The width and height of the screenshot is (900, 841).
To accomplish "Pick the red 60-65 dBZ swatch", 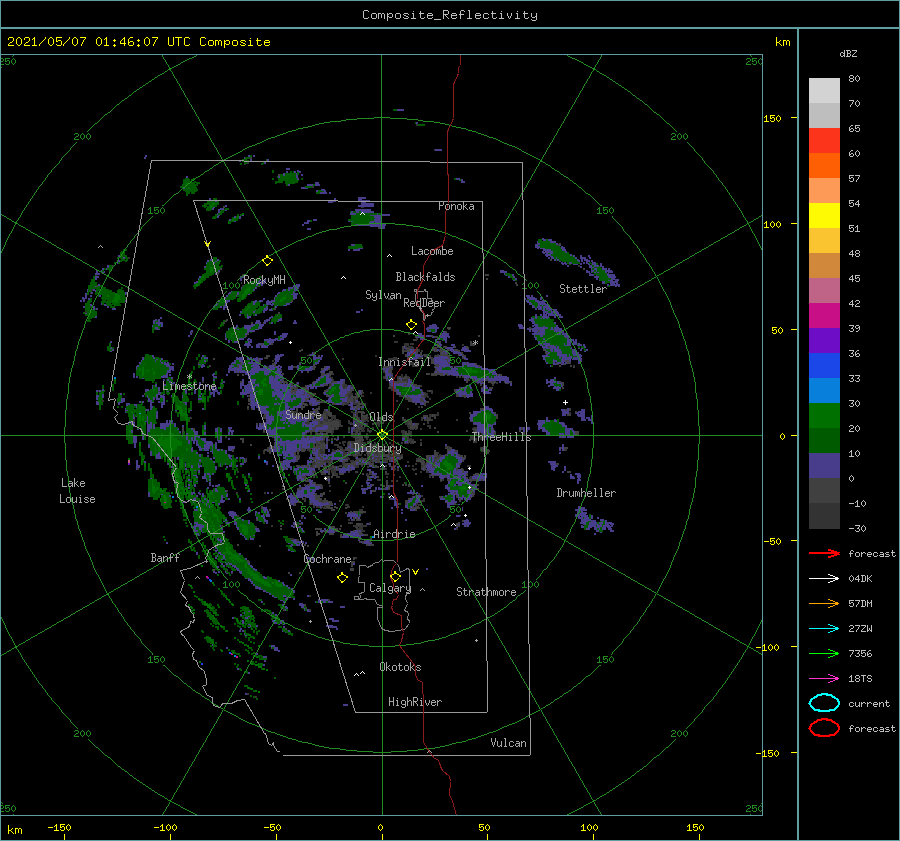I will pos(824,140).
